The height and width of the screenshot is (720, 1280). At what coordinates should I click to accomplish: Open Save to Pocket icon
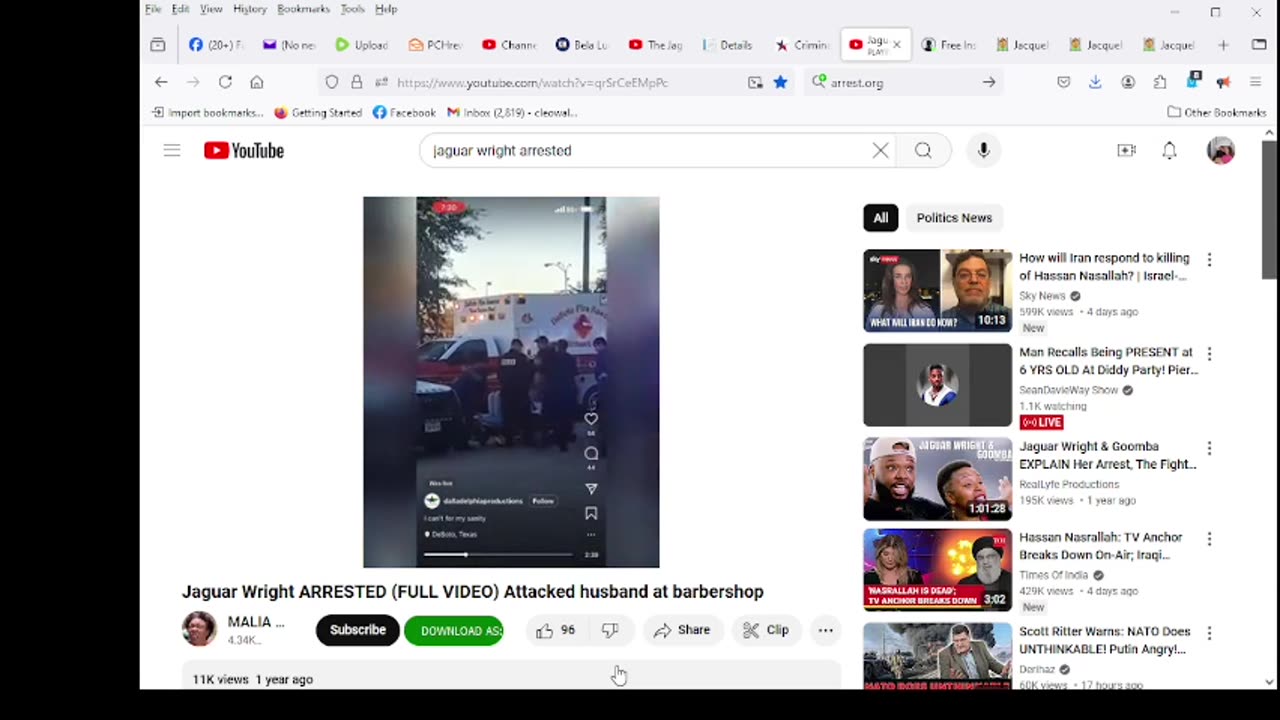click(x=1064, y=82)
